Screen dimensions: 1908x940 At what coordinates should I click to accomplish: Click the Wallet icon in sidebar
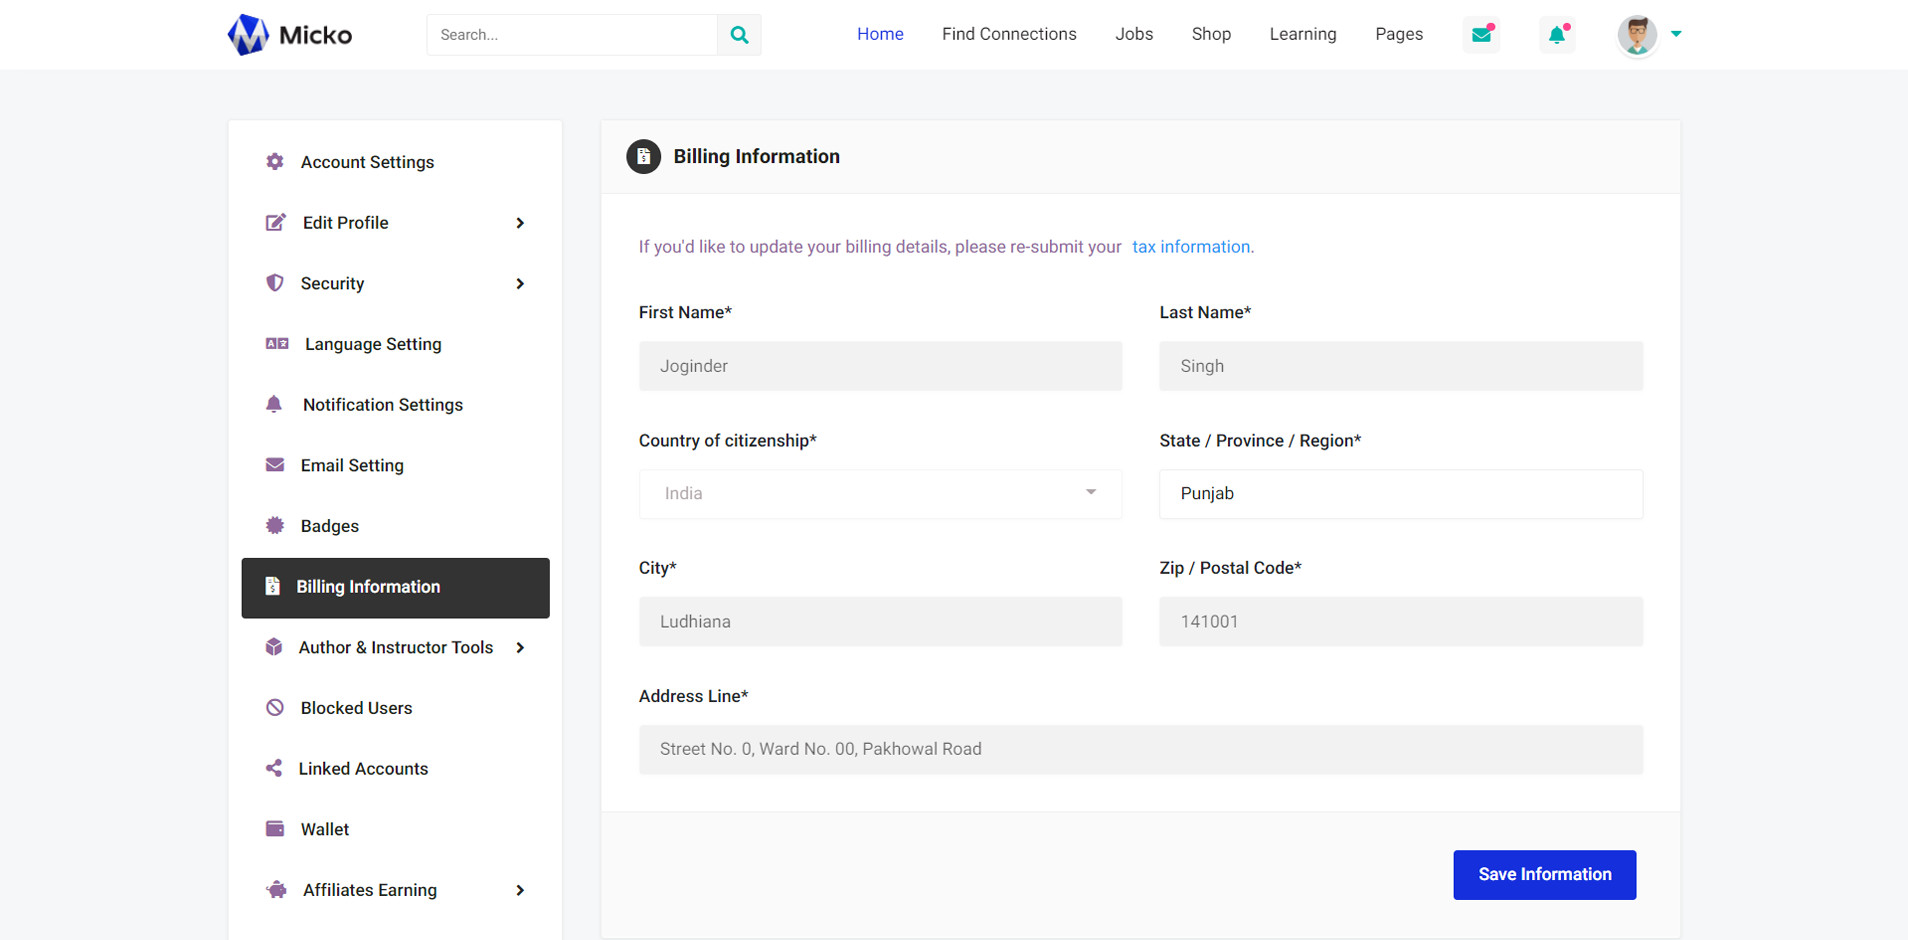275,829
